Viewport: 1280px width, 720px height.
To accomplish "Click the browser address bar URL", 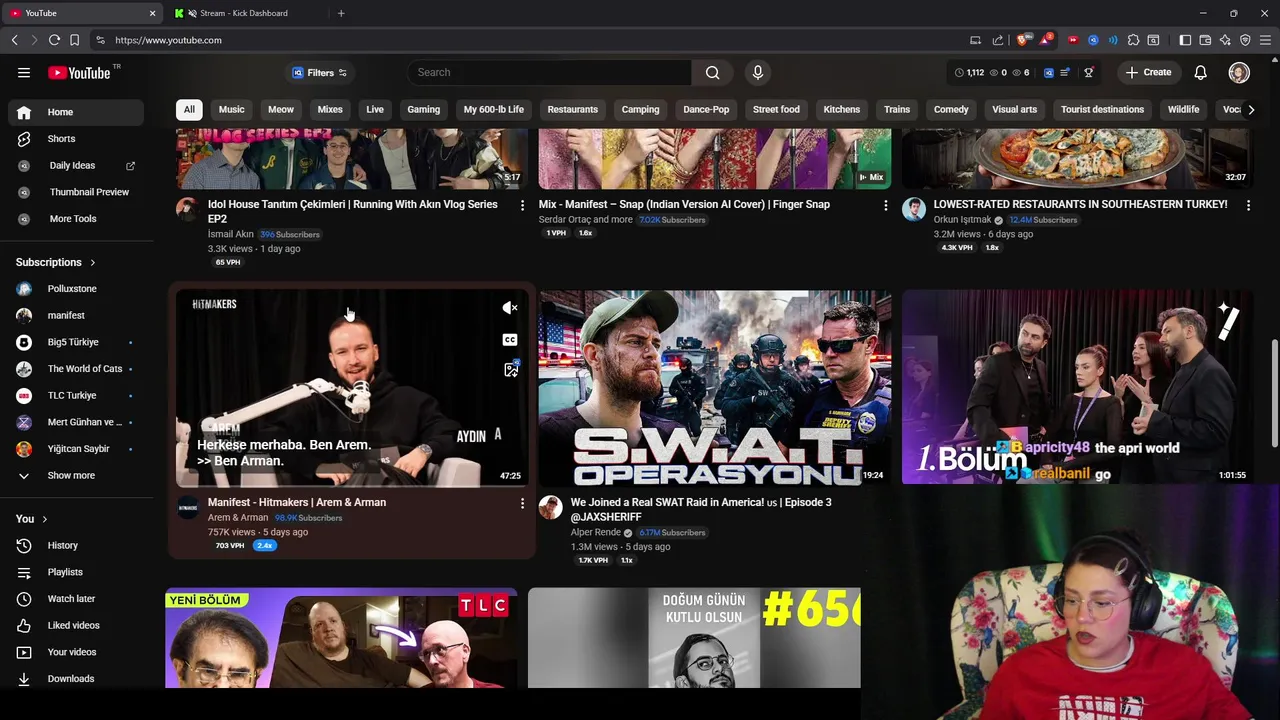I will click(x=168, y=40).
